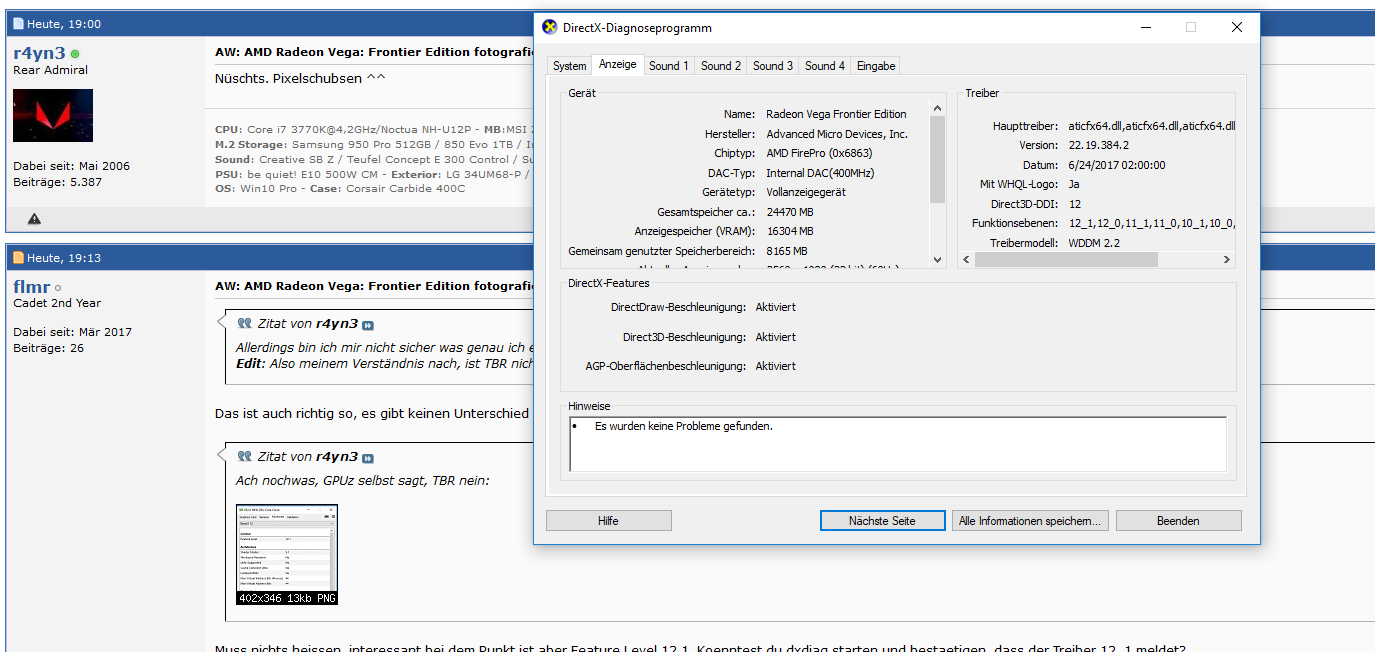This screenshot has width=1375, height=652.
Task: Click quote mark icon of first quote
Action: pos(245,324)
